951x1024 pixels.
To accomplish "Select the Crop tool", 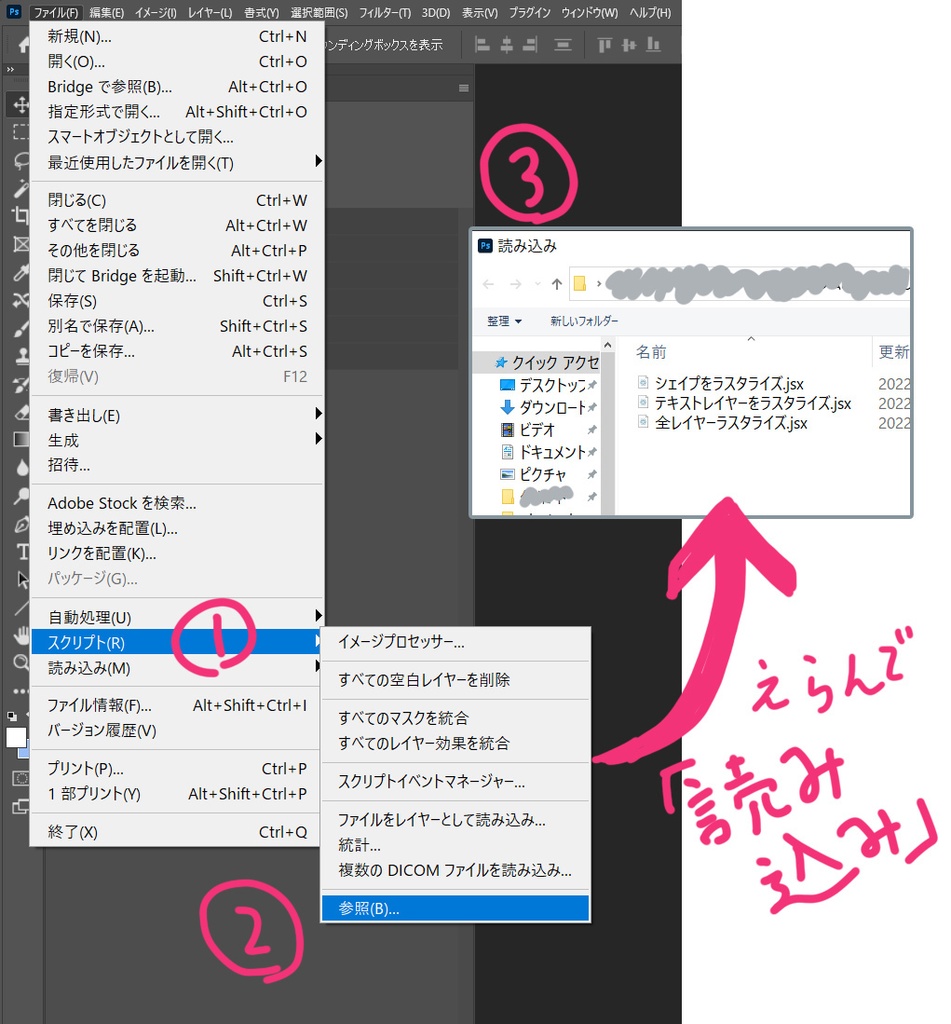I will pos(18,212).
